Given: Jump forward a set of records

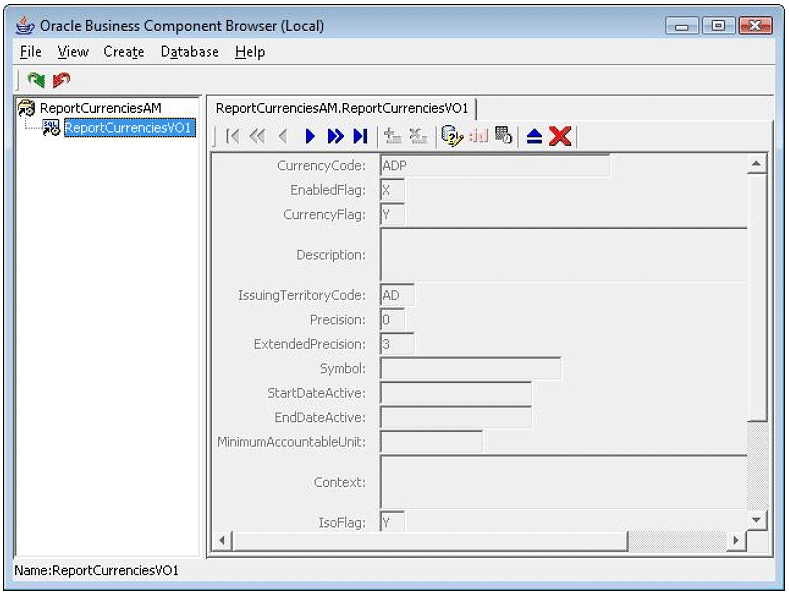Looking at the screenshot, I should (335, 136).
